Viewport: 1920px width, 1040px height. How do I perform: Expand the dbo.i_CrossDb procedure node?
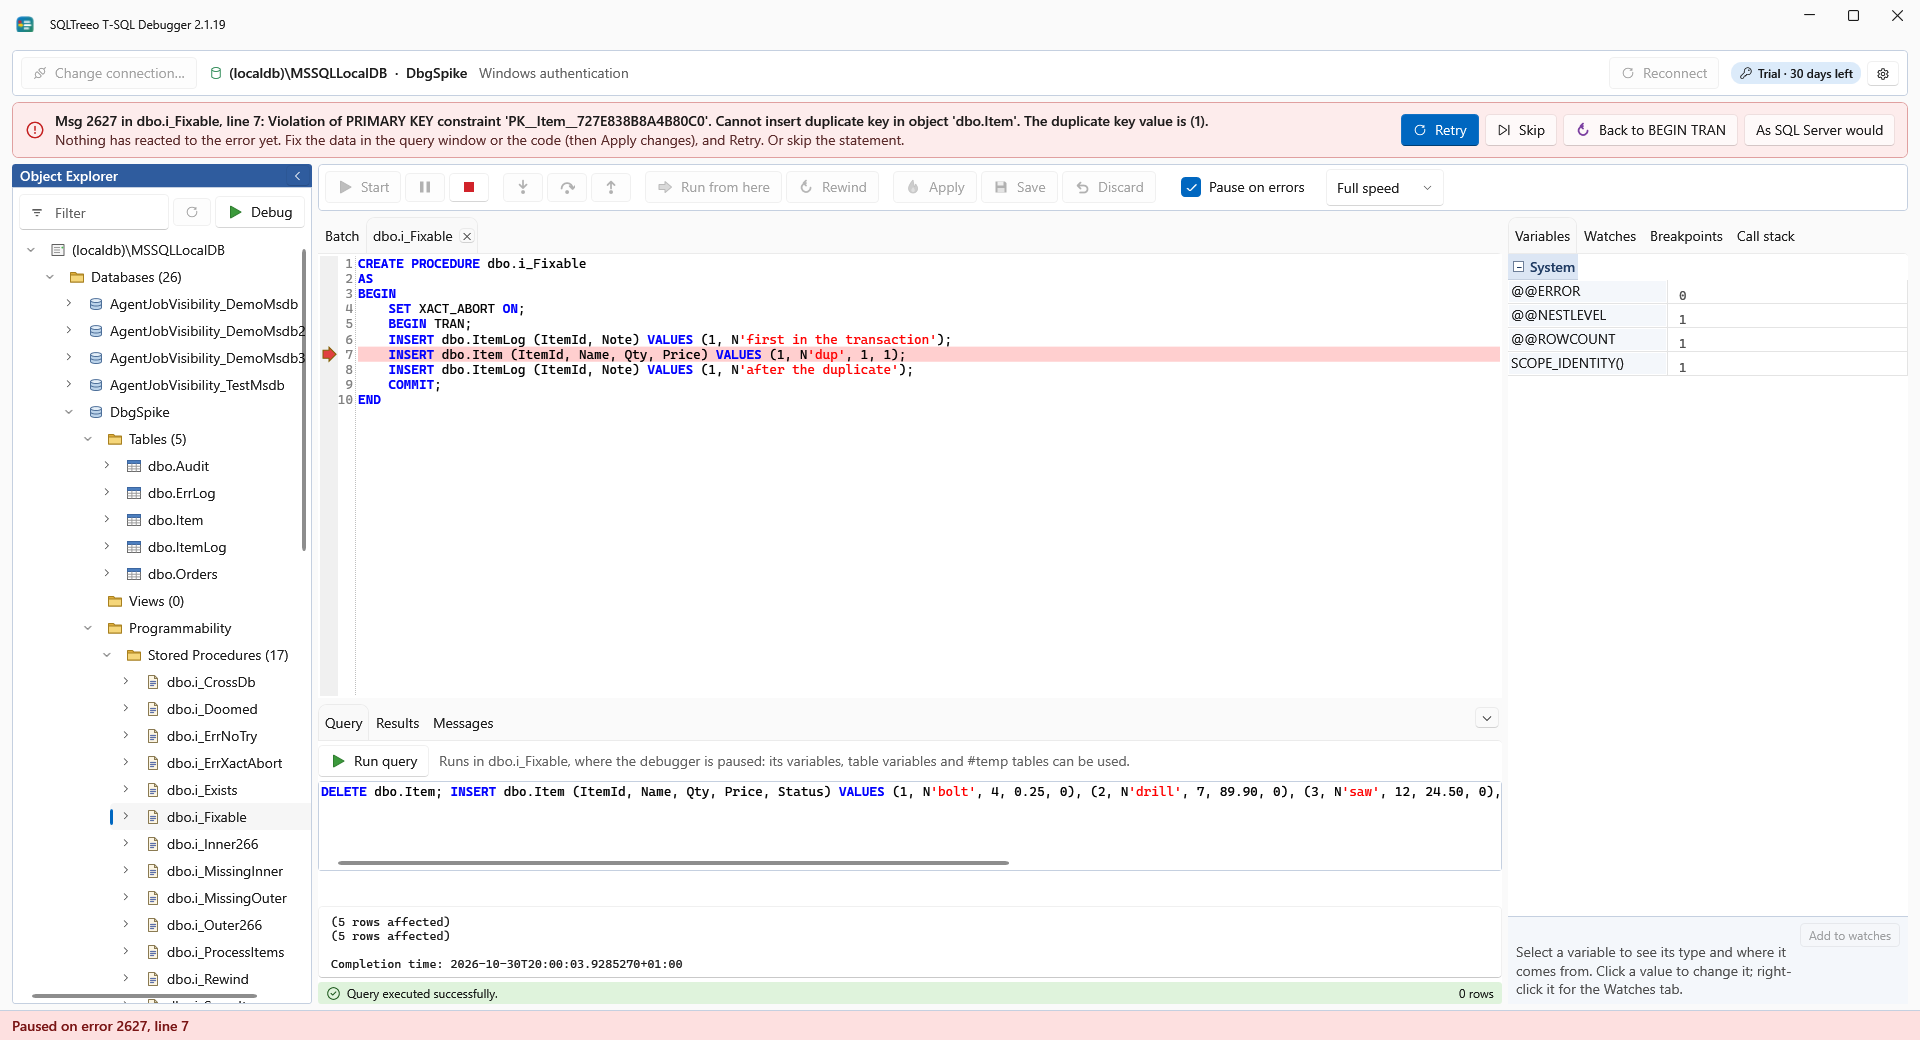click(126, 682)
